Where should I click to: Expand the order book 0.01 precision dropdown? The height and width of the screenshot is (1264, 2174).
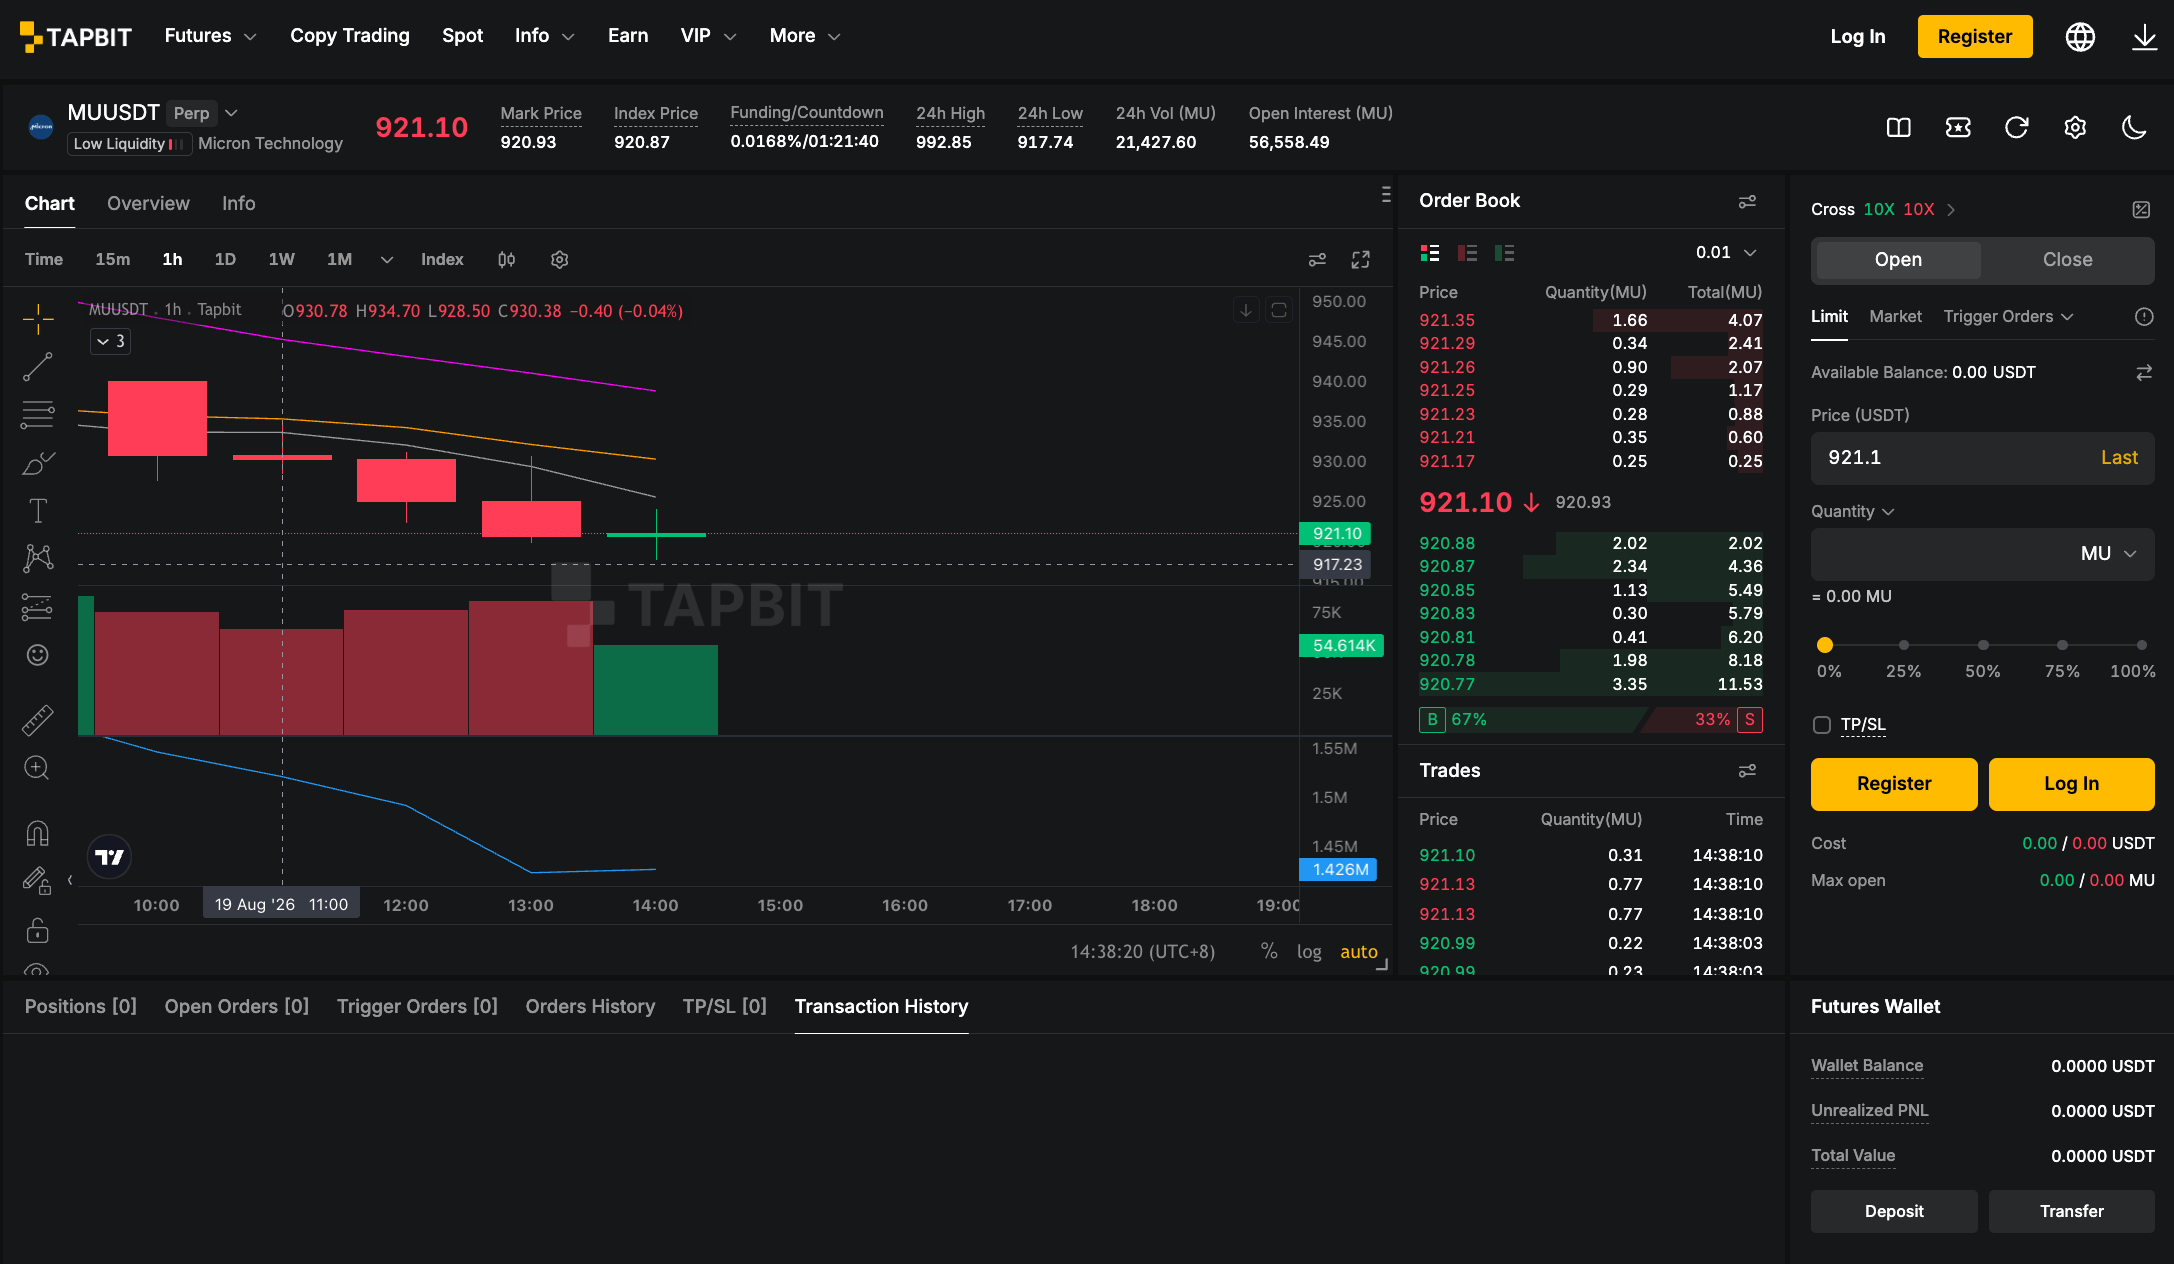(x=1726, y=253)
